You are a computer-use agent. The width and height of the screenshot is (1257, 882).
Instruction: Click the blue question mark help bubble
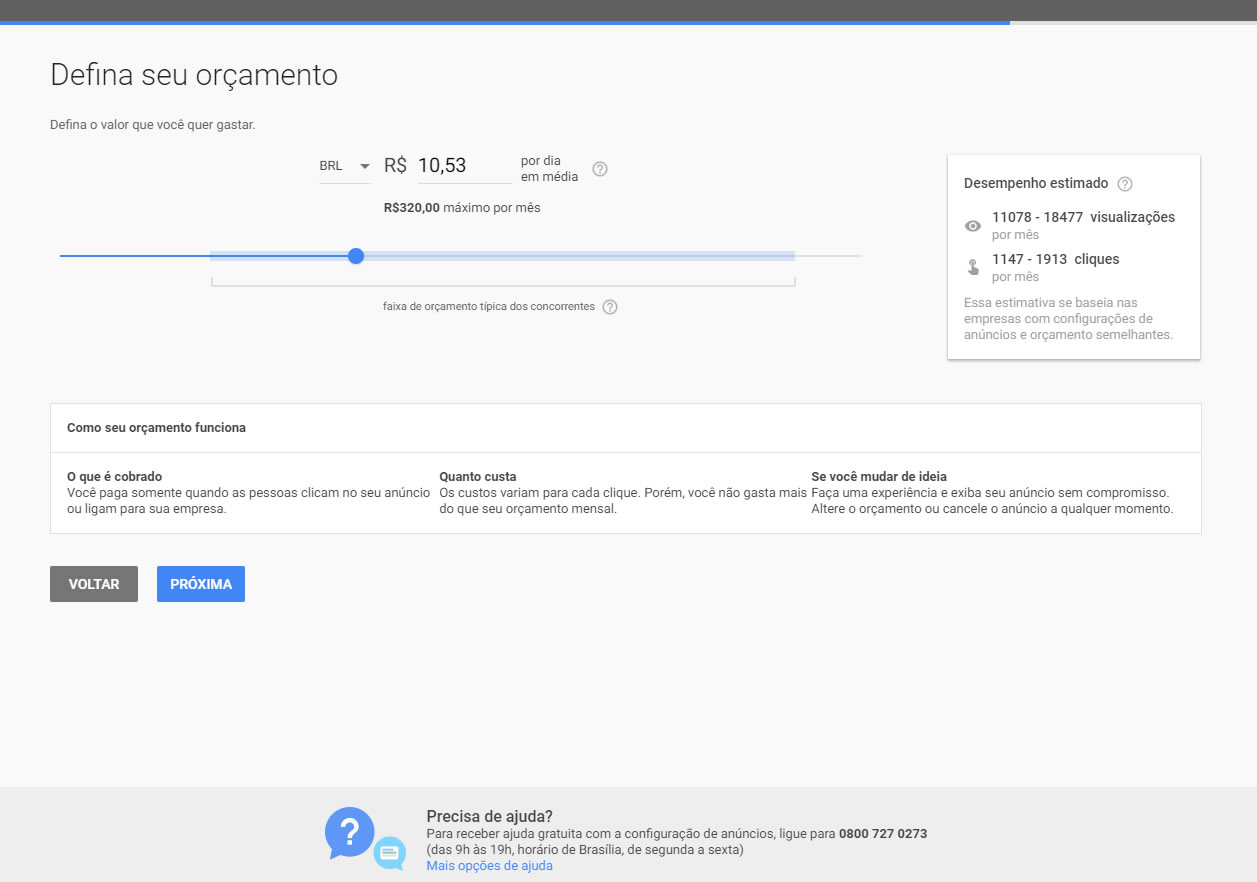point(349,833)
